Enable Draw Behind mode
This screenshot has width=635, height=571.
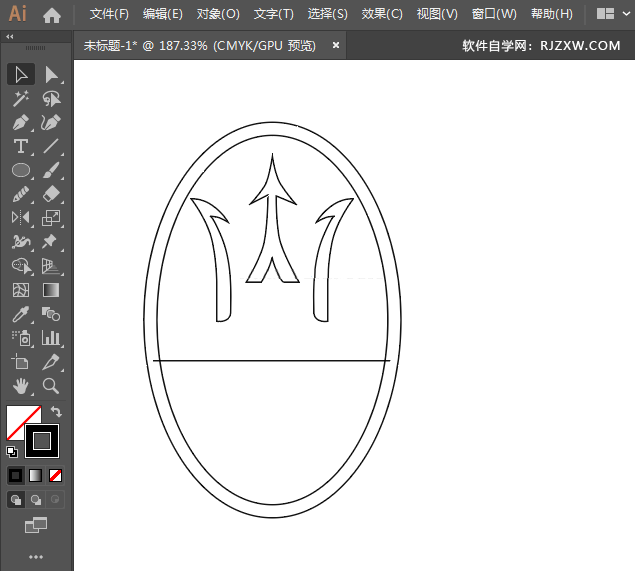coord(36,499)
